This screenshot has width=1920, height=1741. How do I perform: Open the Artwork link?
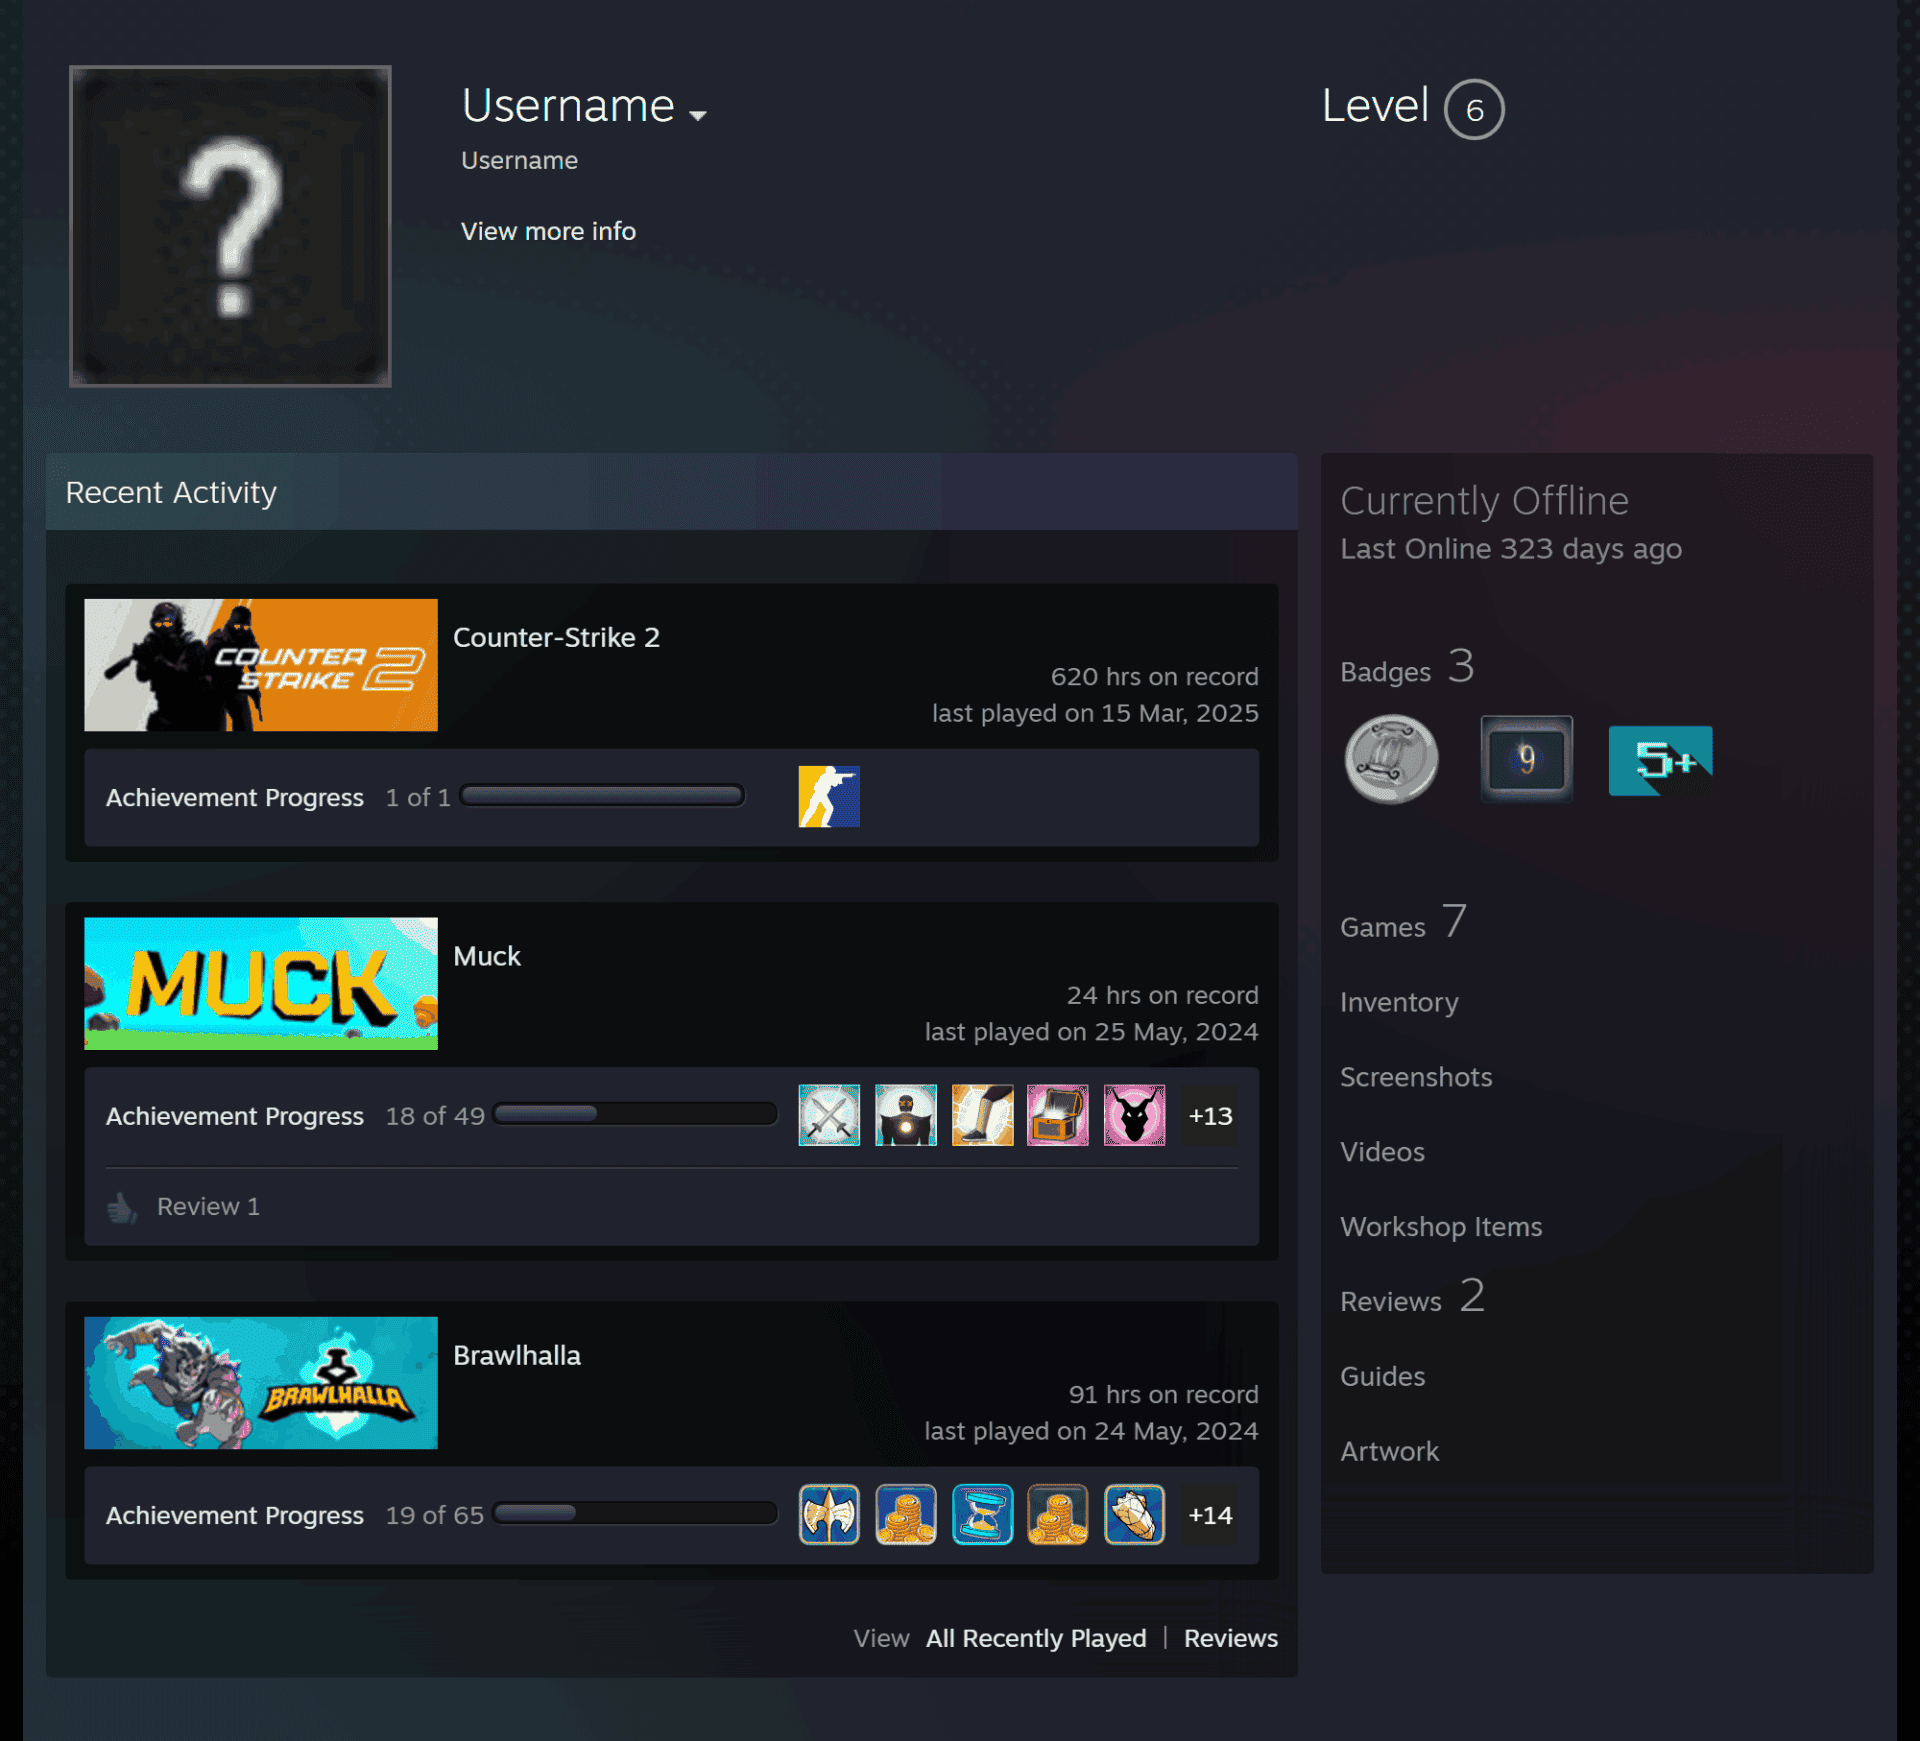tap(1389, 1452)
